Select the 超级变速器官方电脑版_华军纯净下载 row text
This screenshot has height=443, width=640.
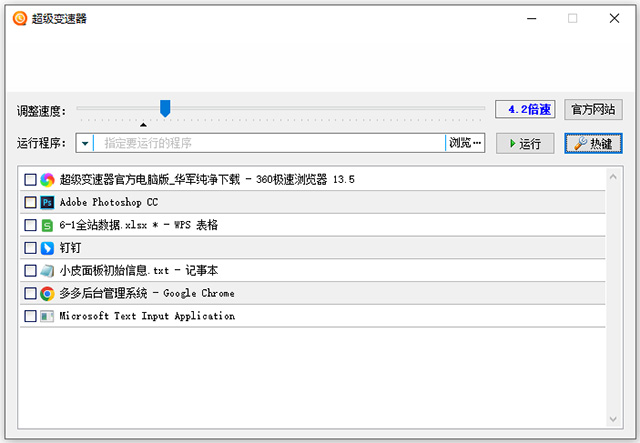[207, 180]
